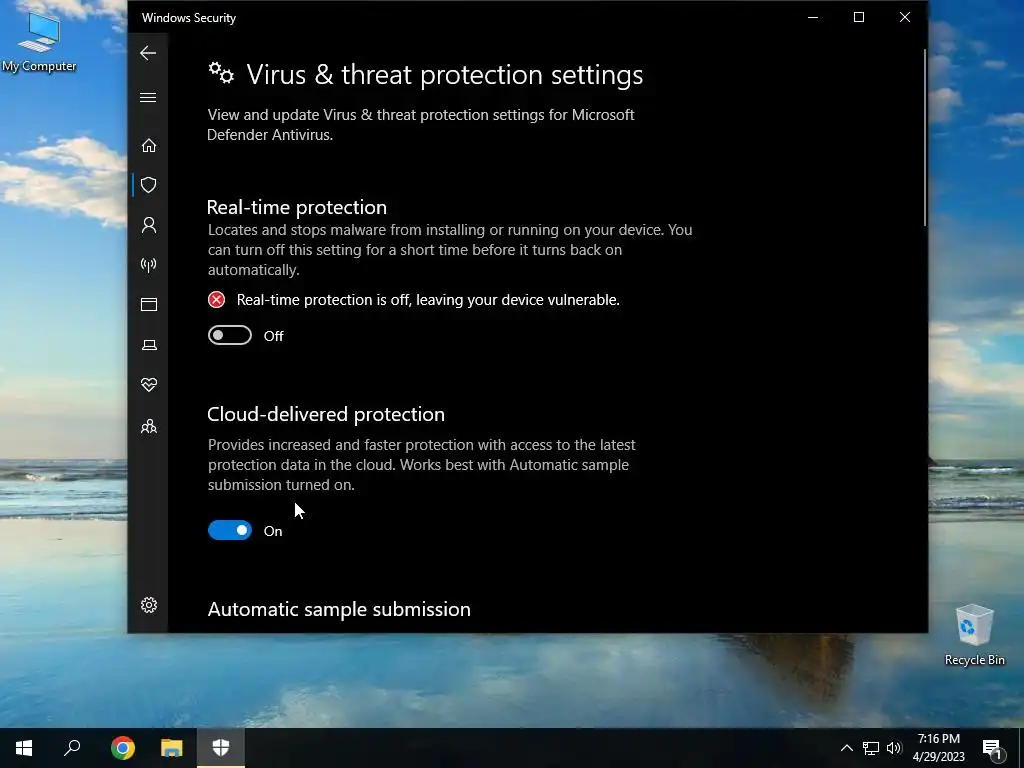Image resolution: width=1024 pixels, height=768 pixels.
Task: Open App & browser control icon
Action: [x=149, y=304]
